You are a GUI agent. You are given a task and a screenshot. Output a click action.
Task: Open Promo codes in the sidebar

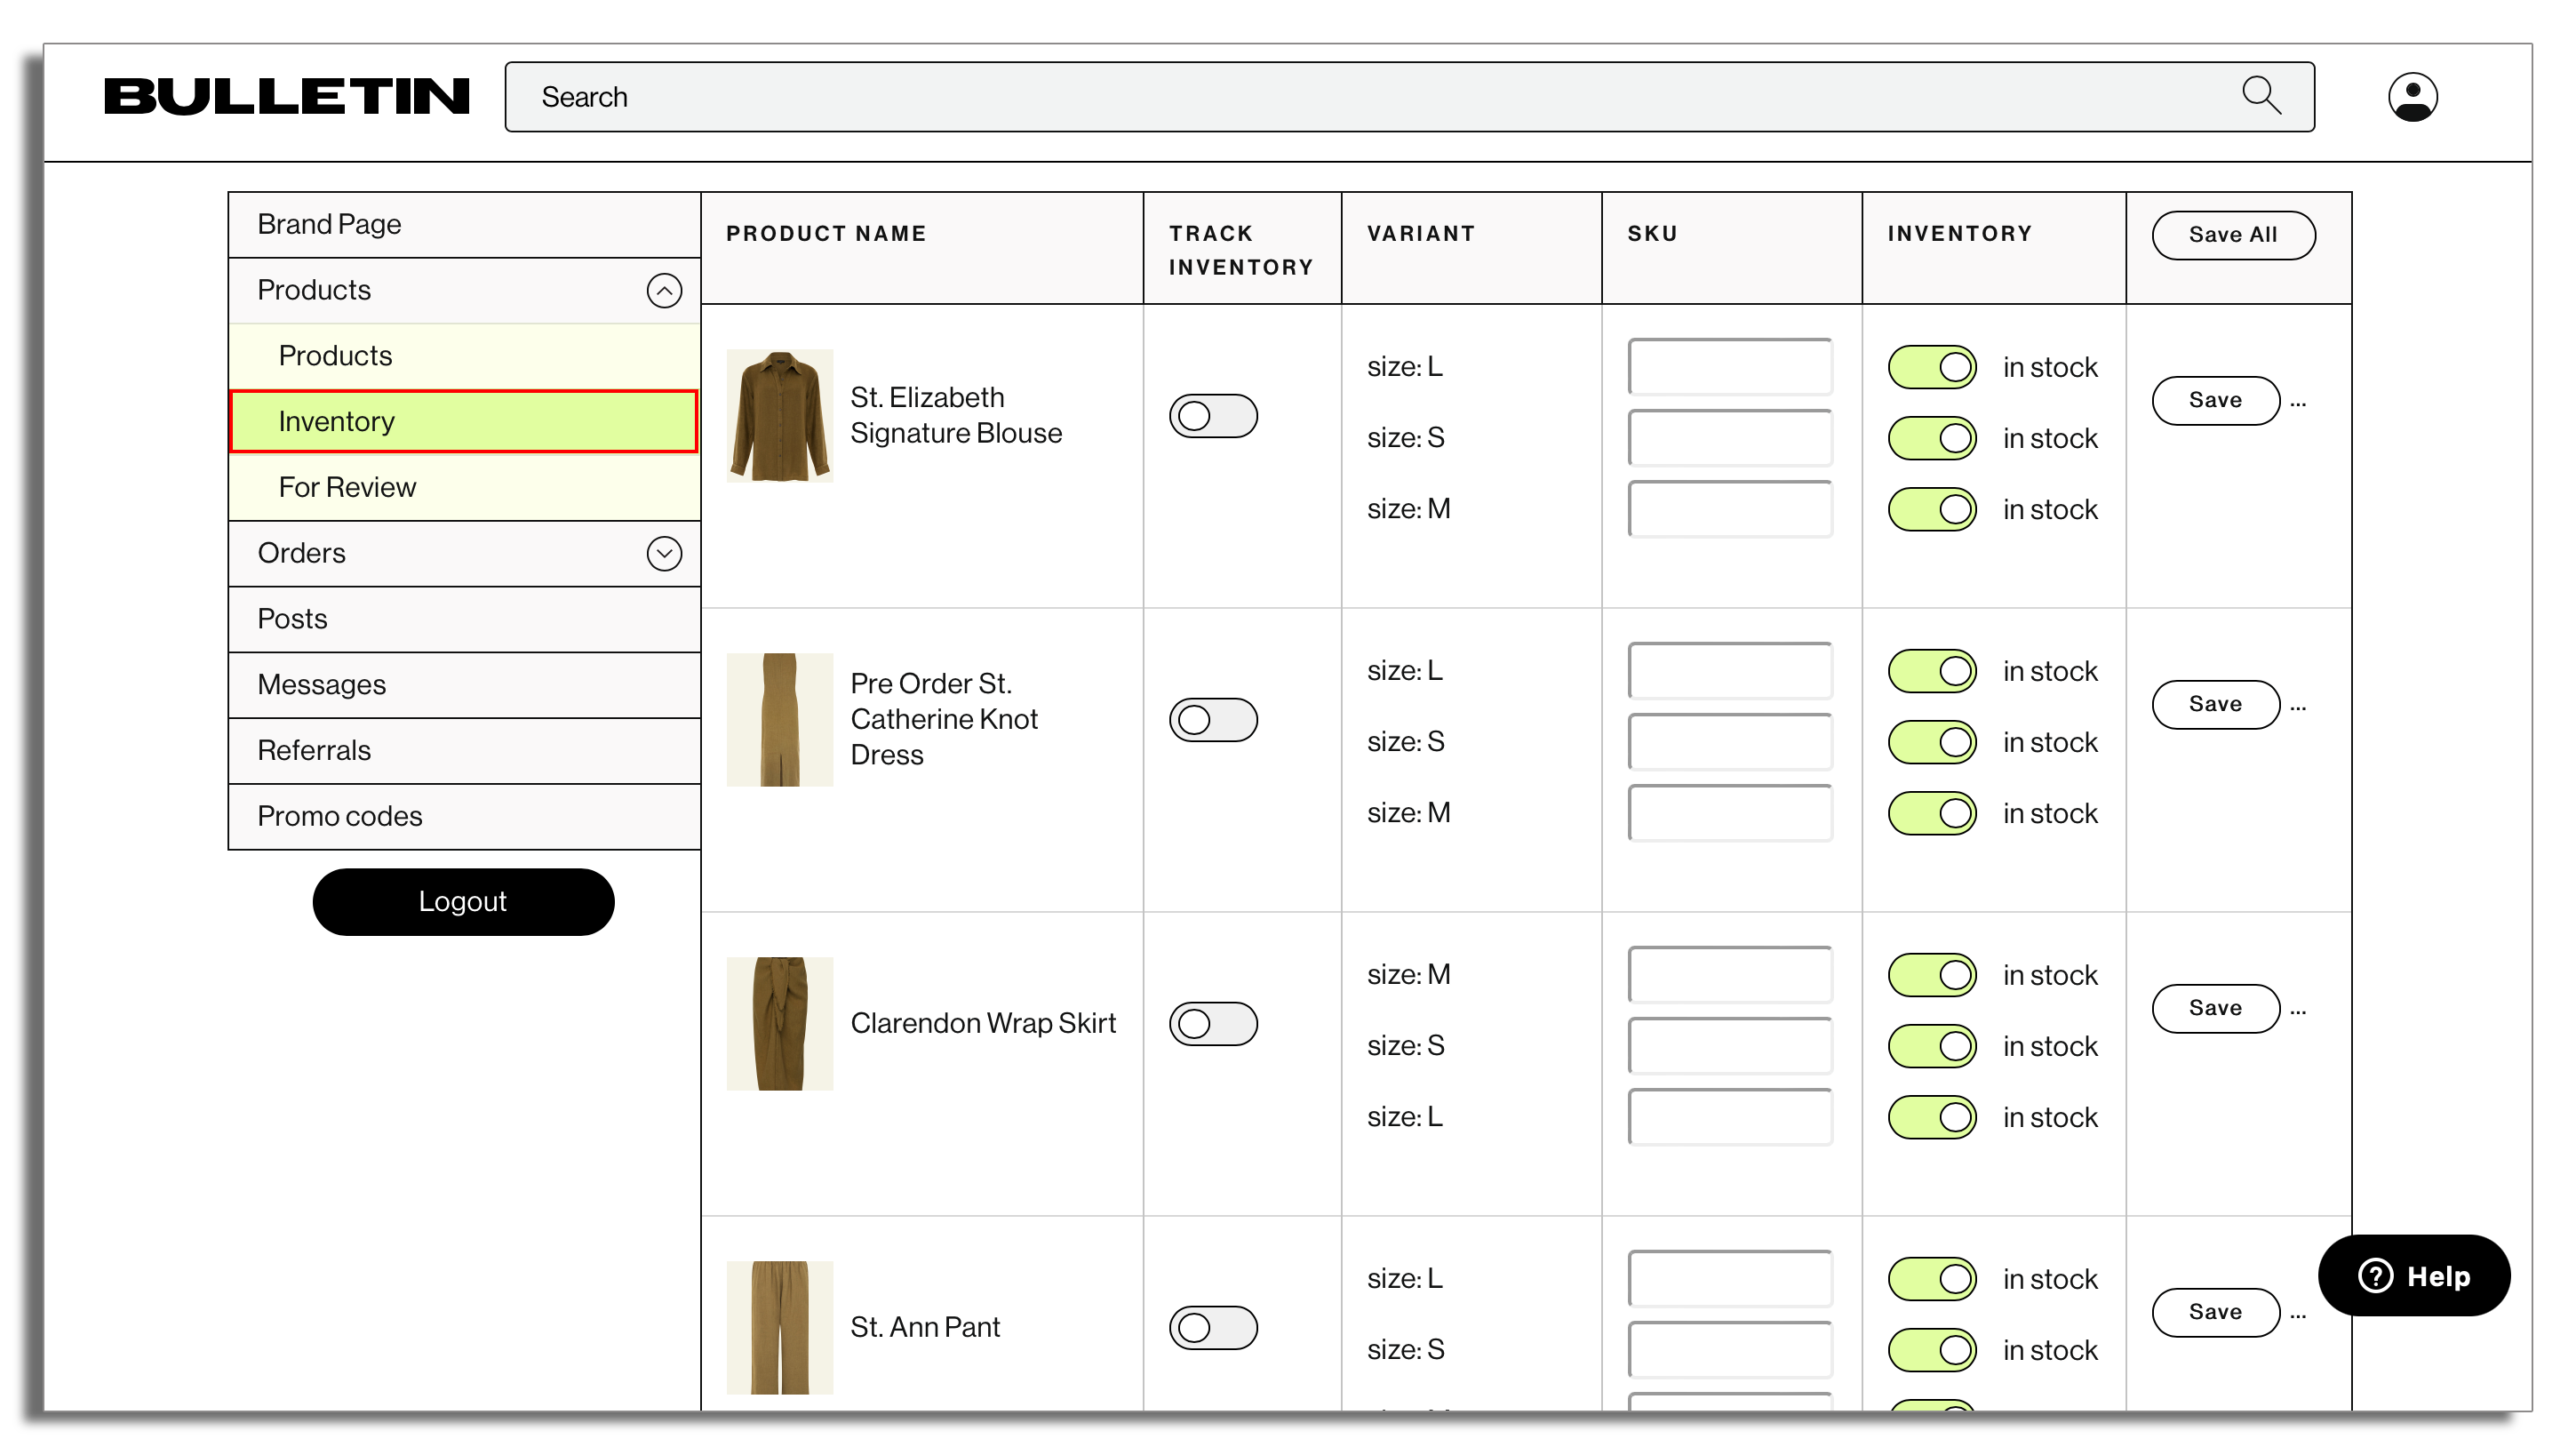tap(464, 817)
